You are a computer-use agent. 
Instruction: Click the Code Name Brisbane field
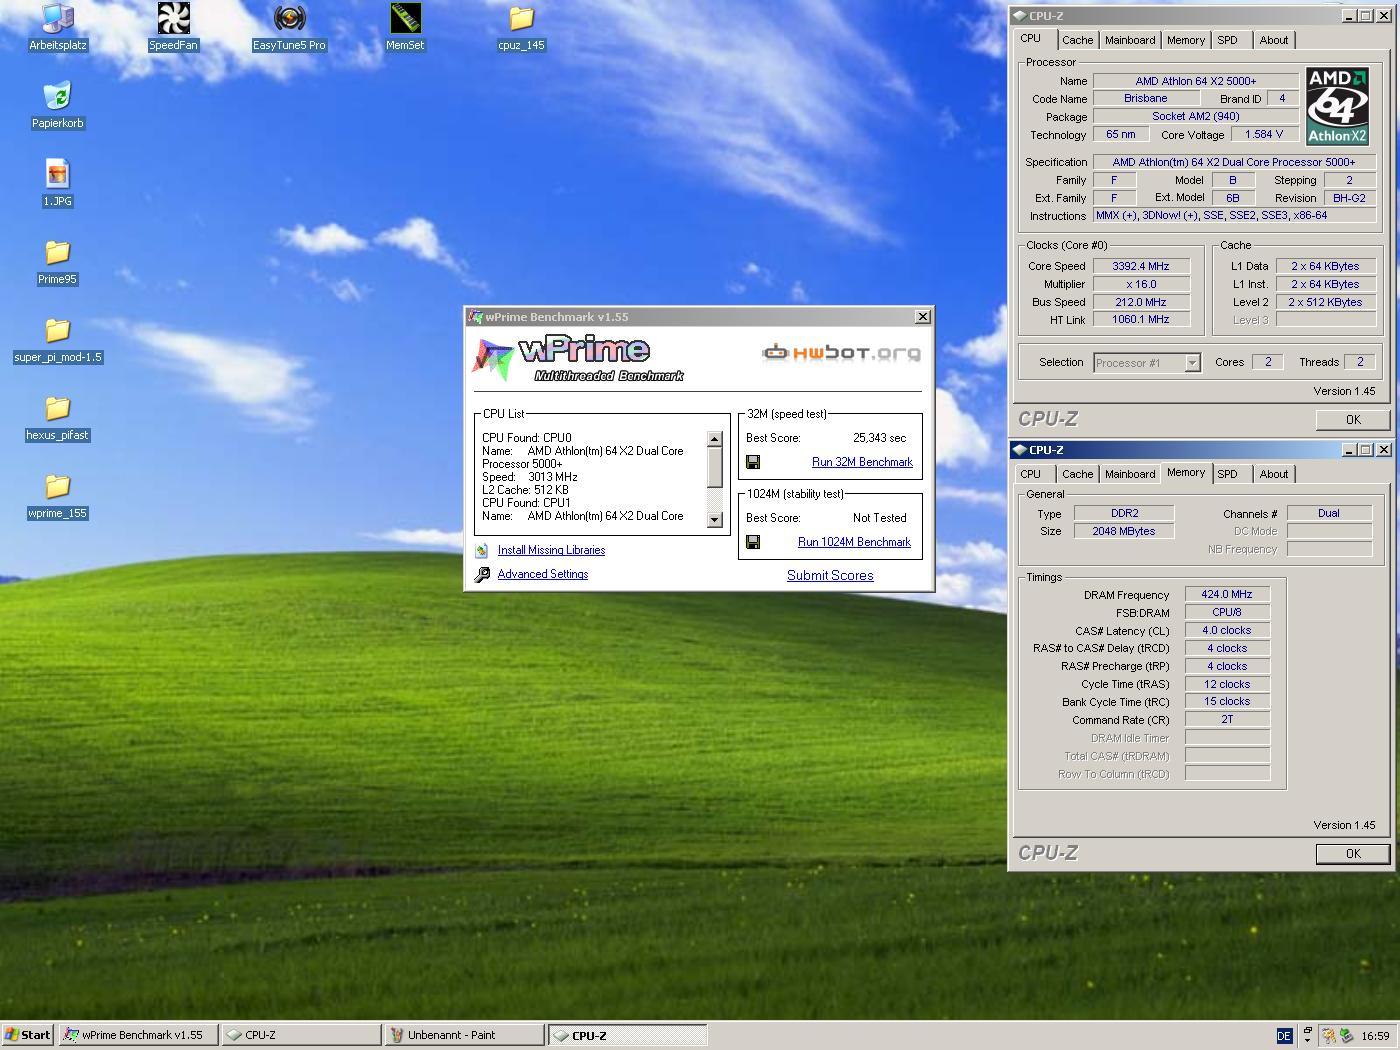pos(1146,98)
